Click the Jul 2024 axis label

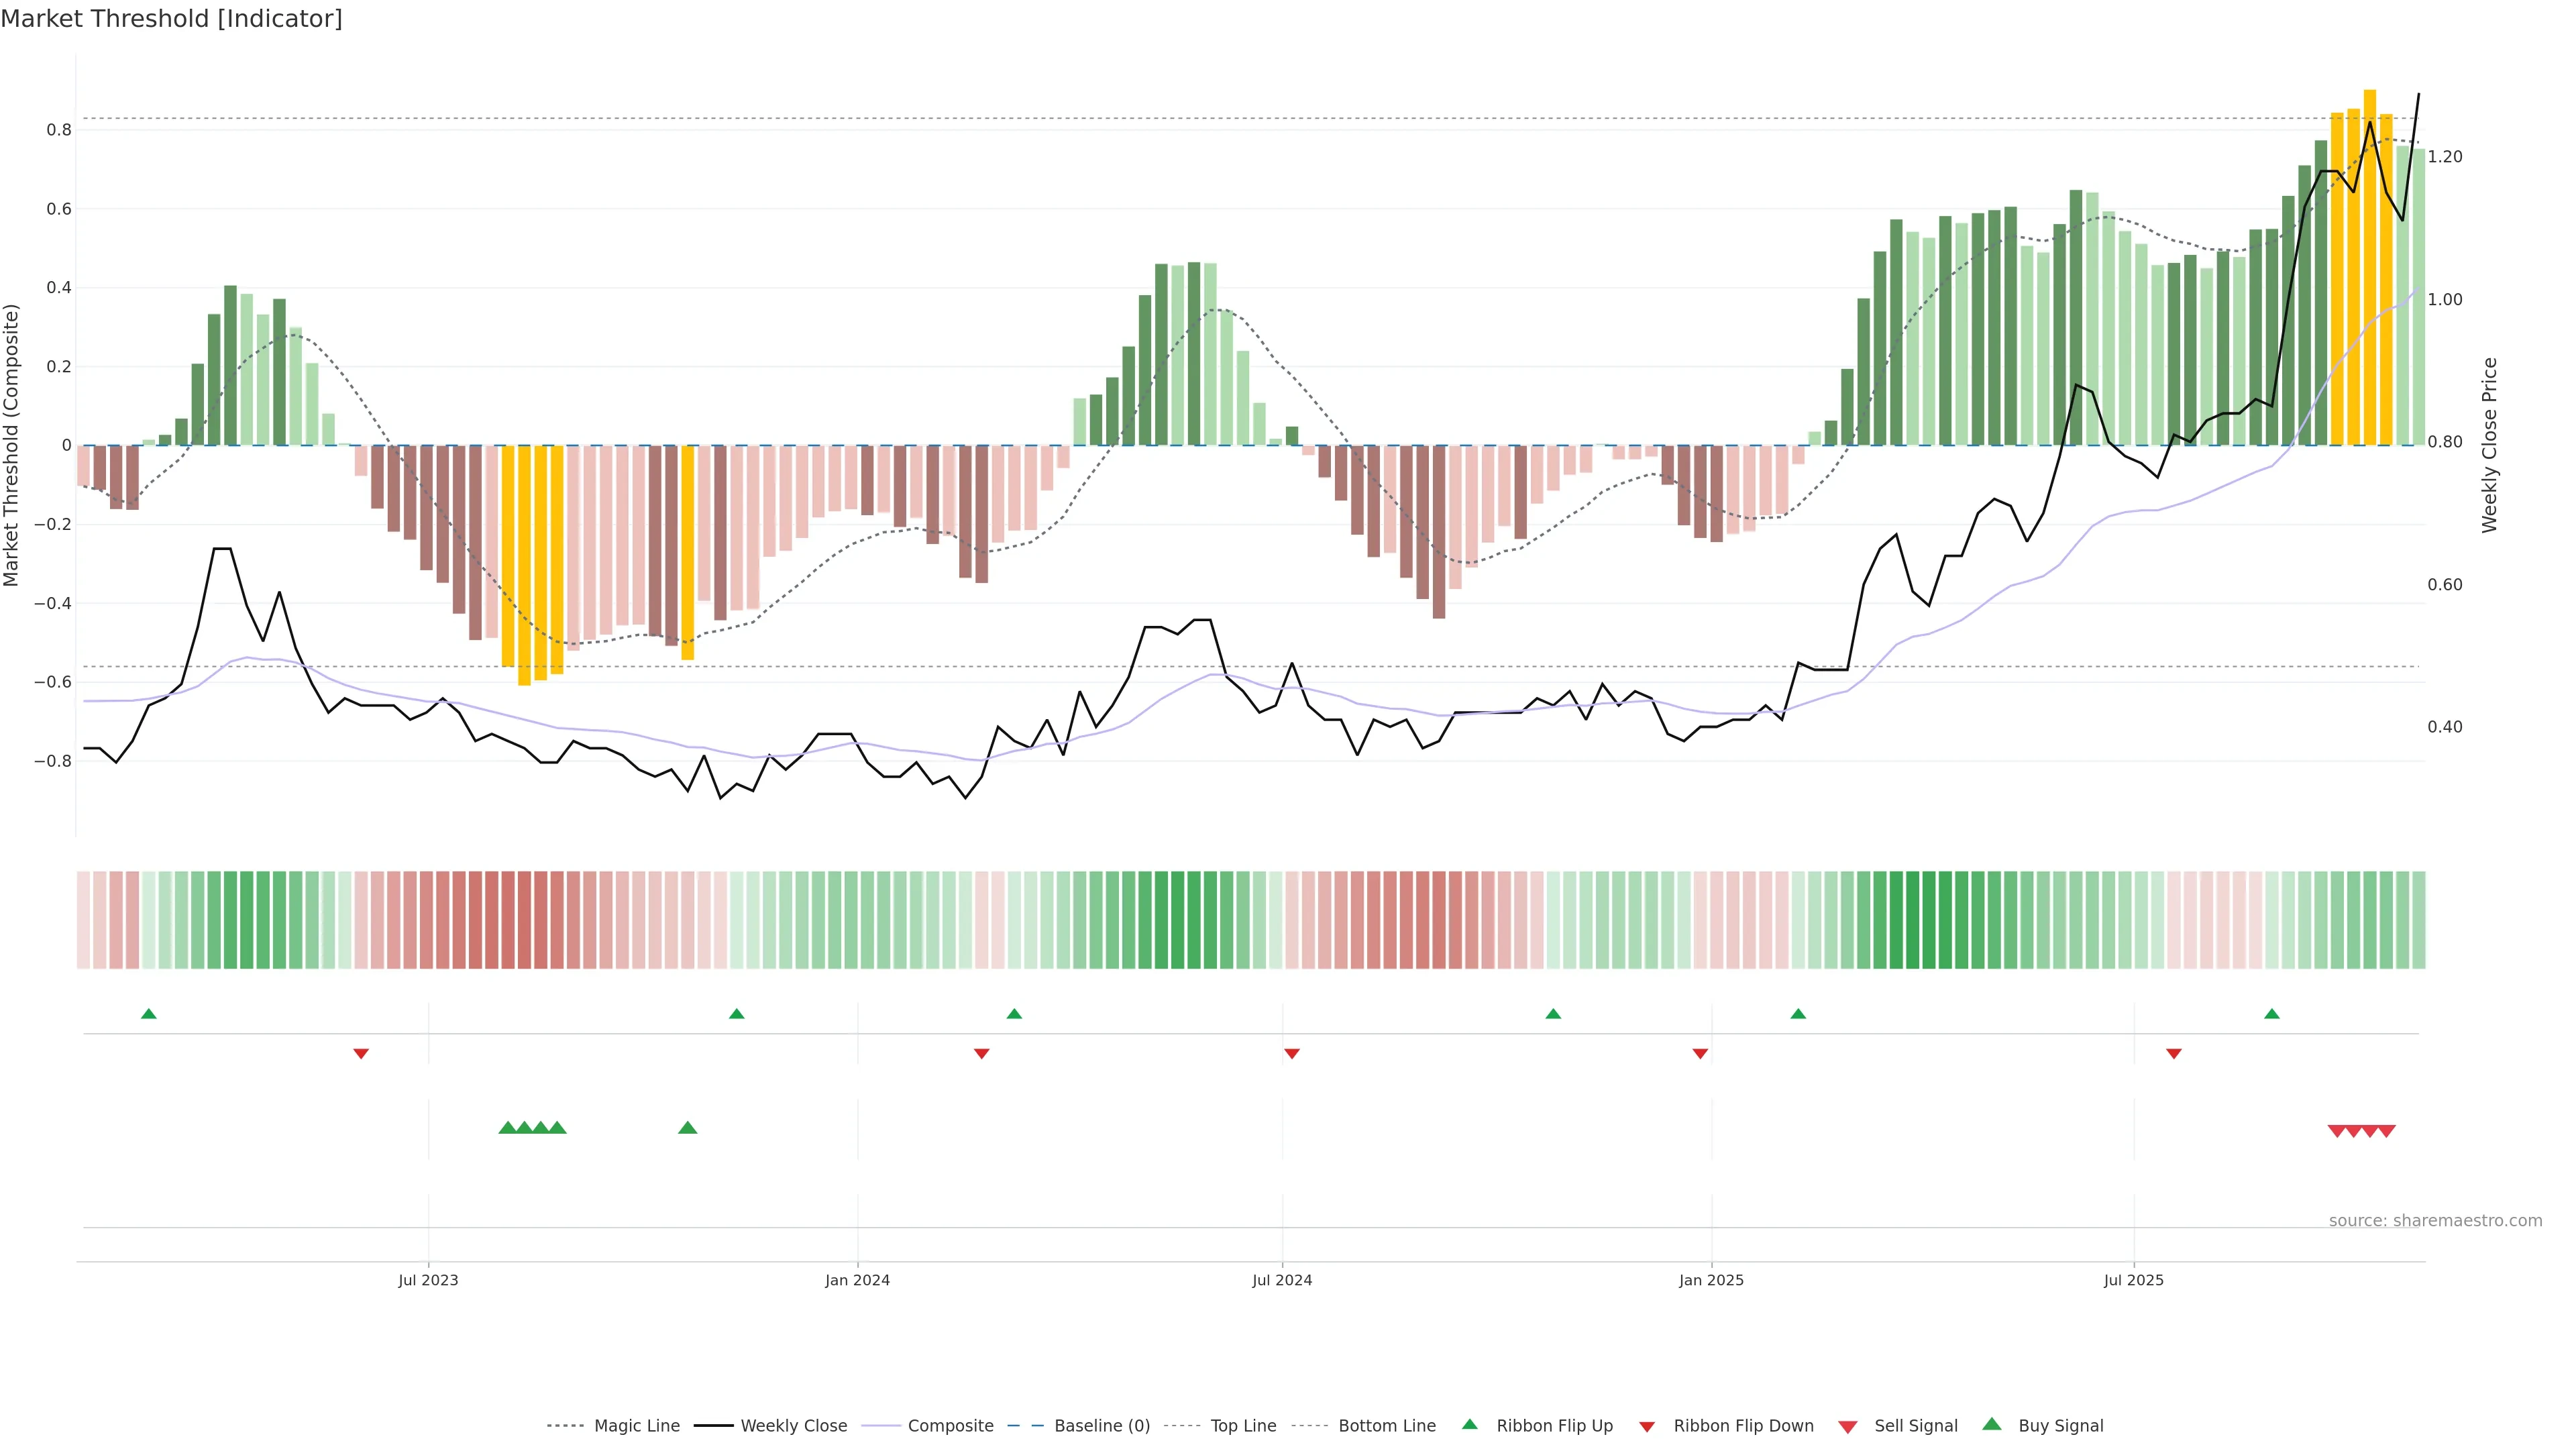coord(1282,1280)
